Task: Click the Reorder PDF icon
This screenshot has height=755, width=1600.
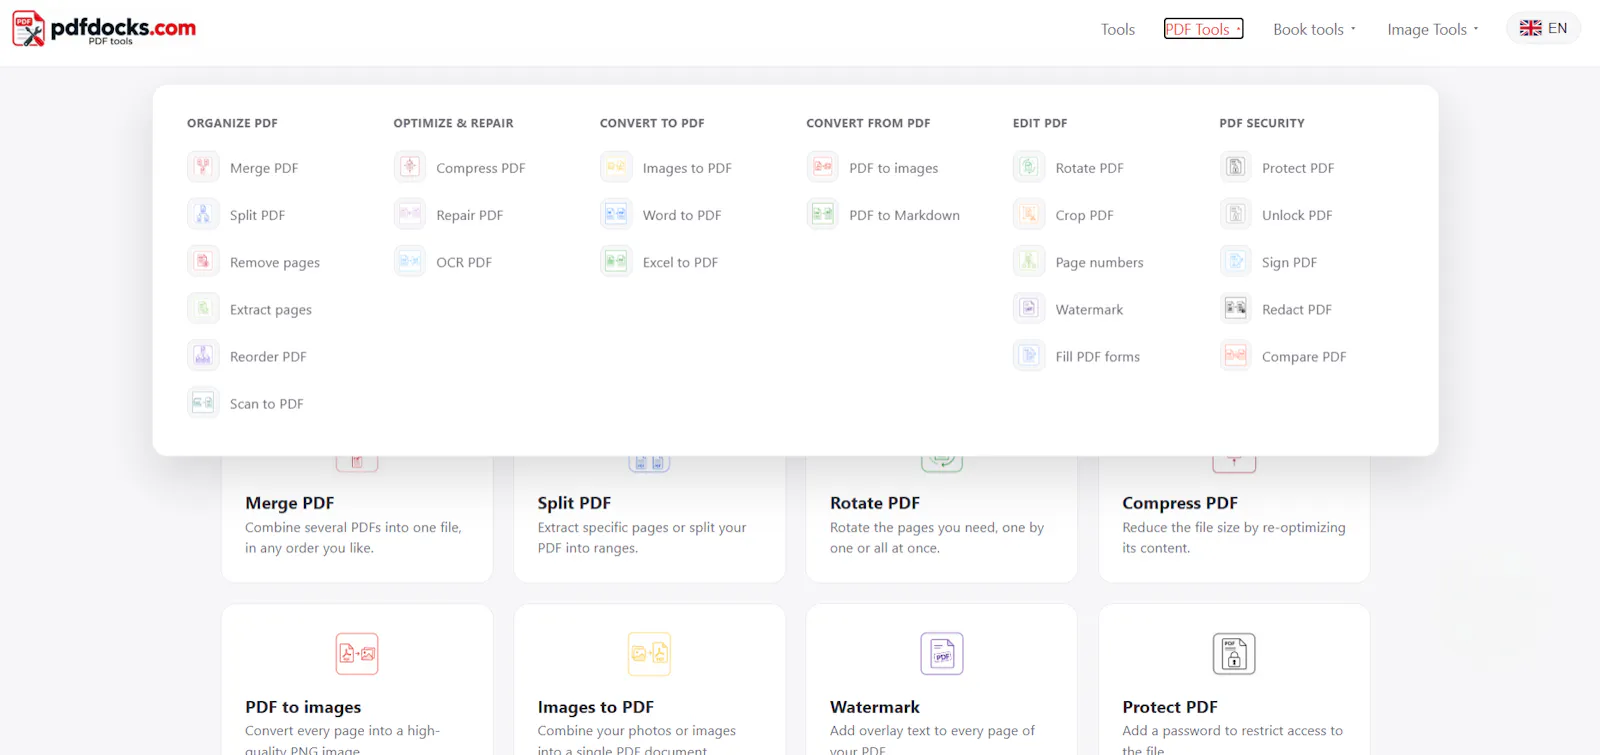Action: (203, 355)
